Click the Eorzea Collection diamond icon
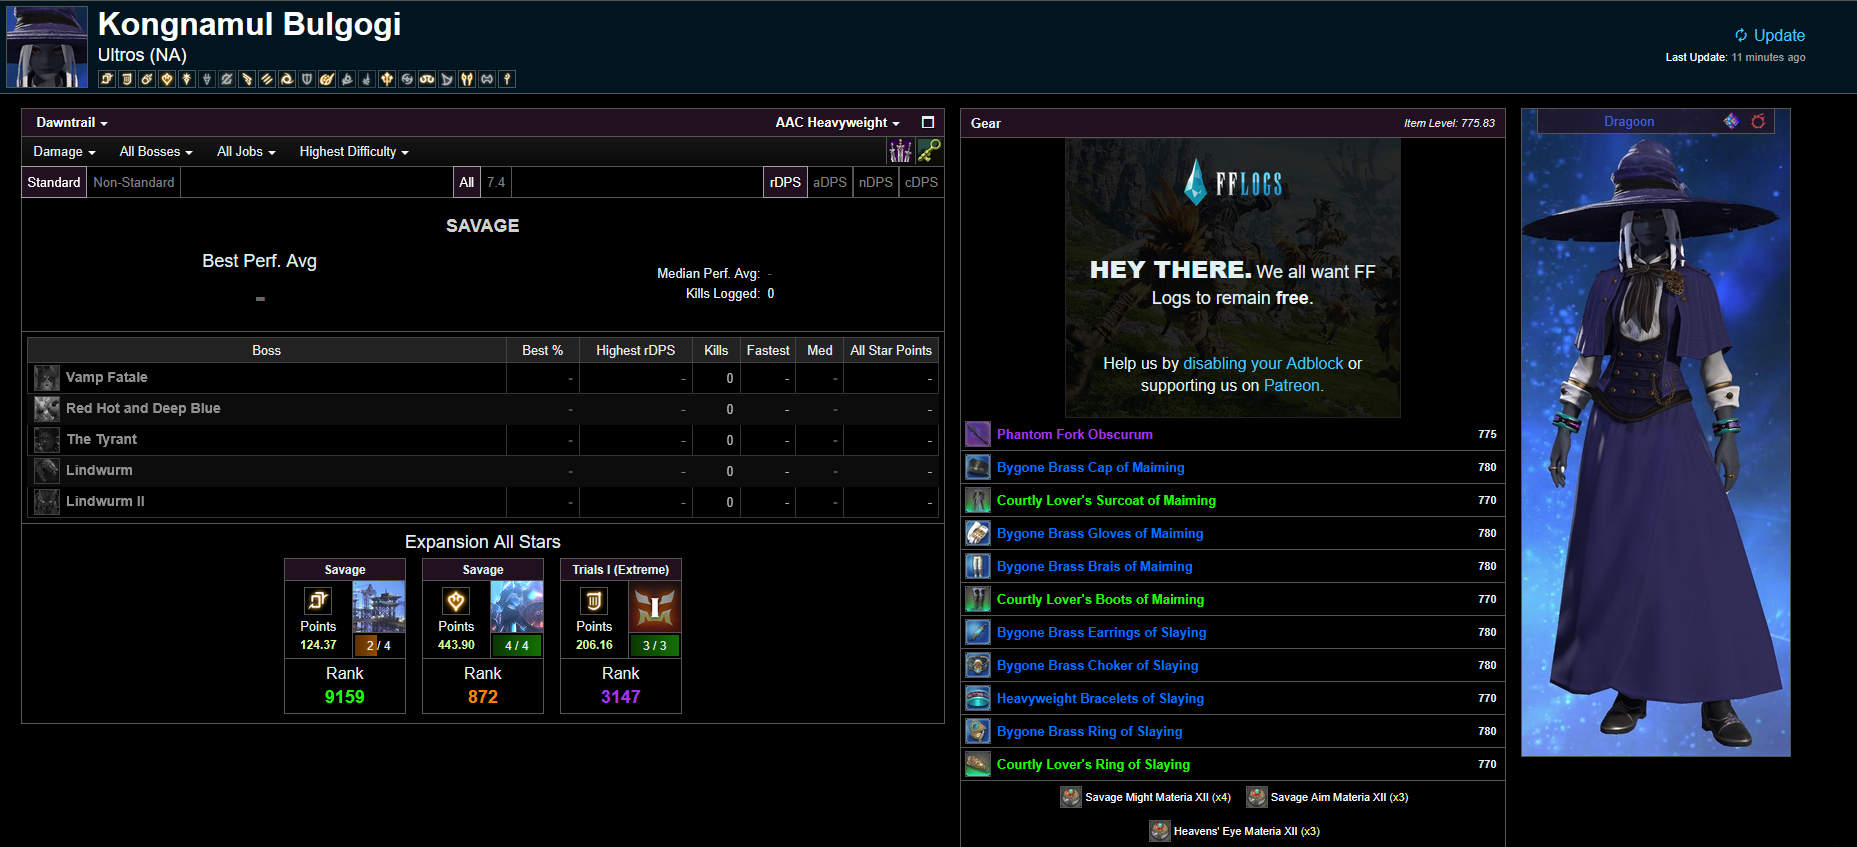1857x847 pixels. pos(1731,121)
